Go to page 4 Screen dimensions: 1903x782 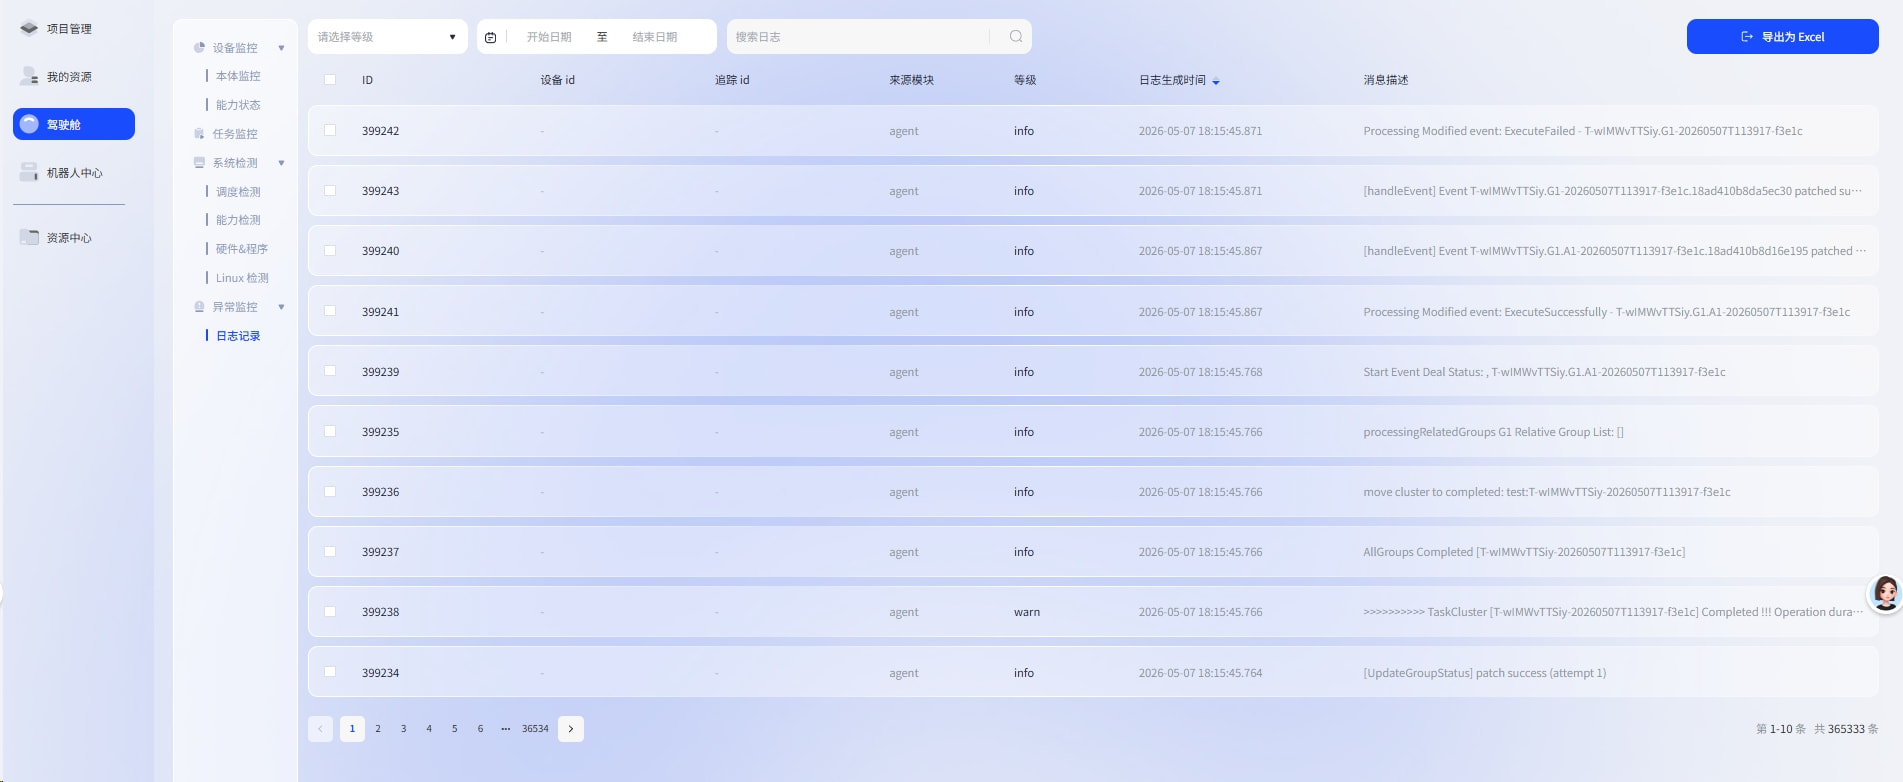(x=429, y=728)
